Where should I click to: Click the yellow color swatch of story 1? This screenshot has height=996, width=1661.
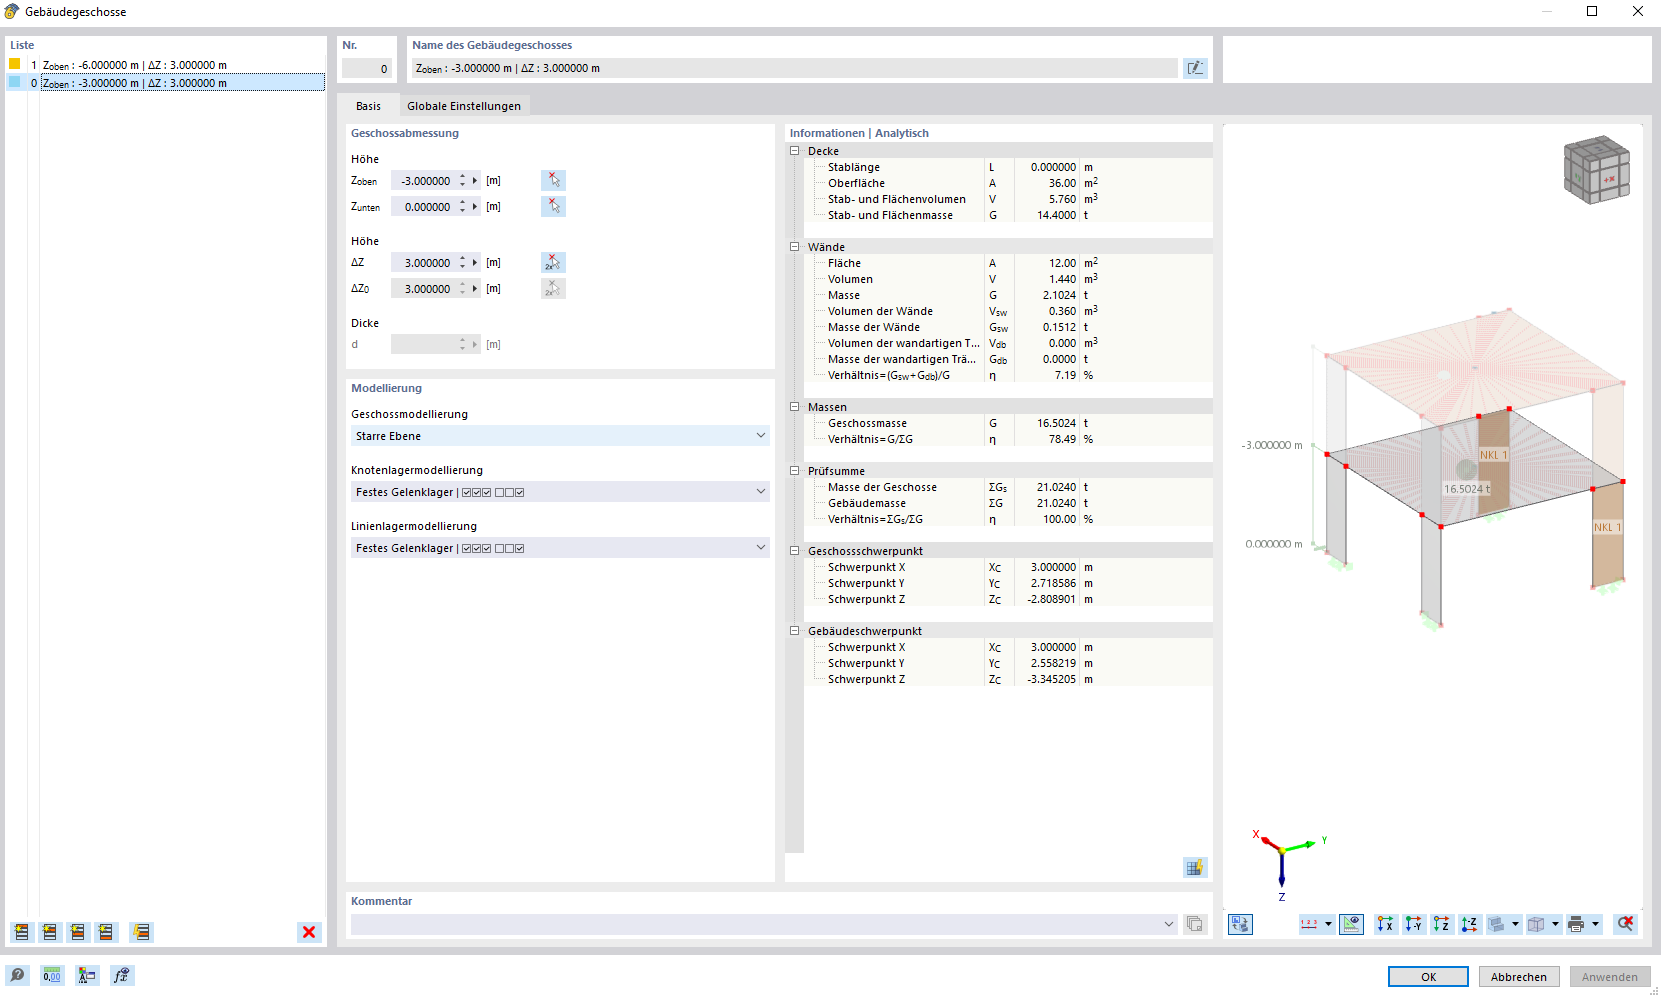(15, 64)
